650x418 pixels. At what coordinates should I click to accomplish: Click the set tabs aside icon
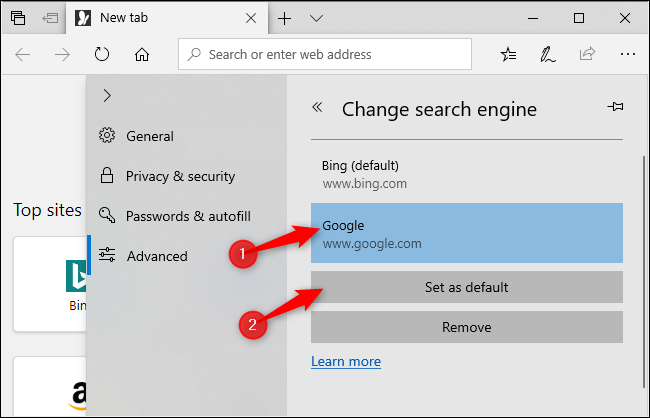(47, 18)
